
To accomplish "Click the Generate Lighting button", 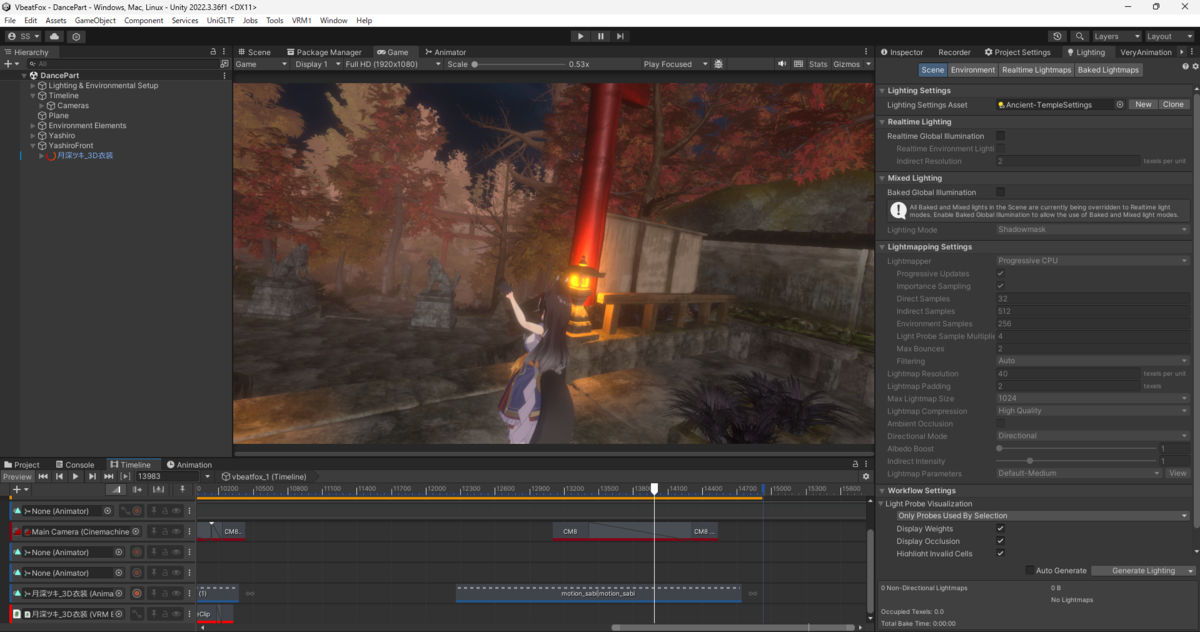I will click(1143, 570).
